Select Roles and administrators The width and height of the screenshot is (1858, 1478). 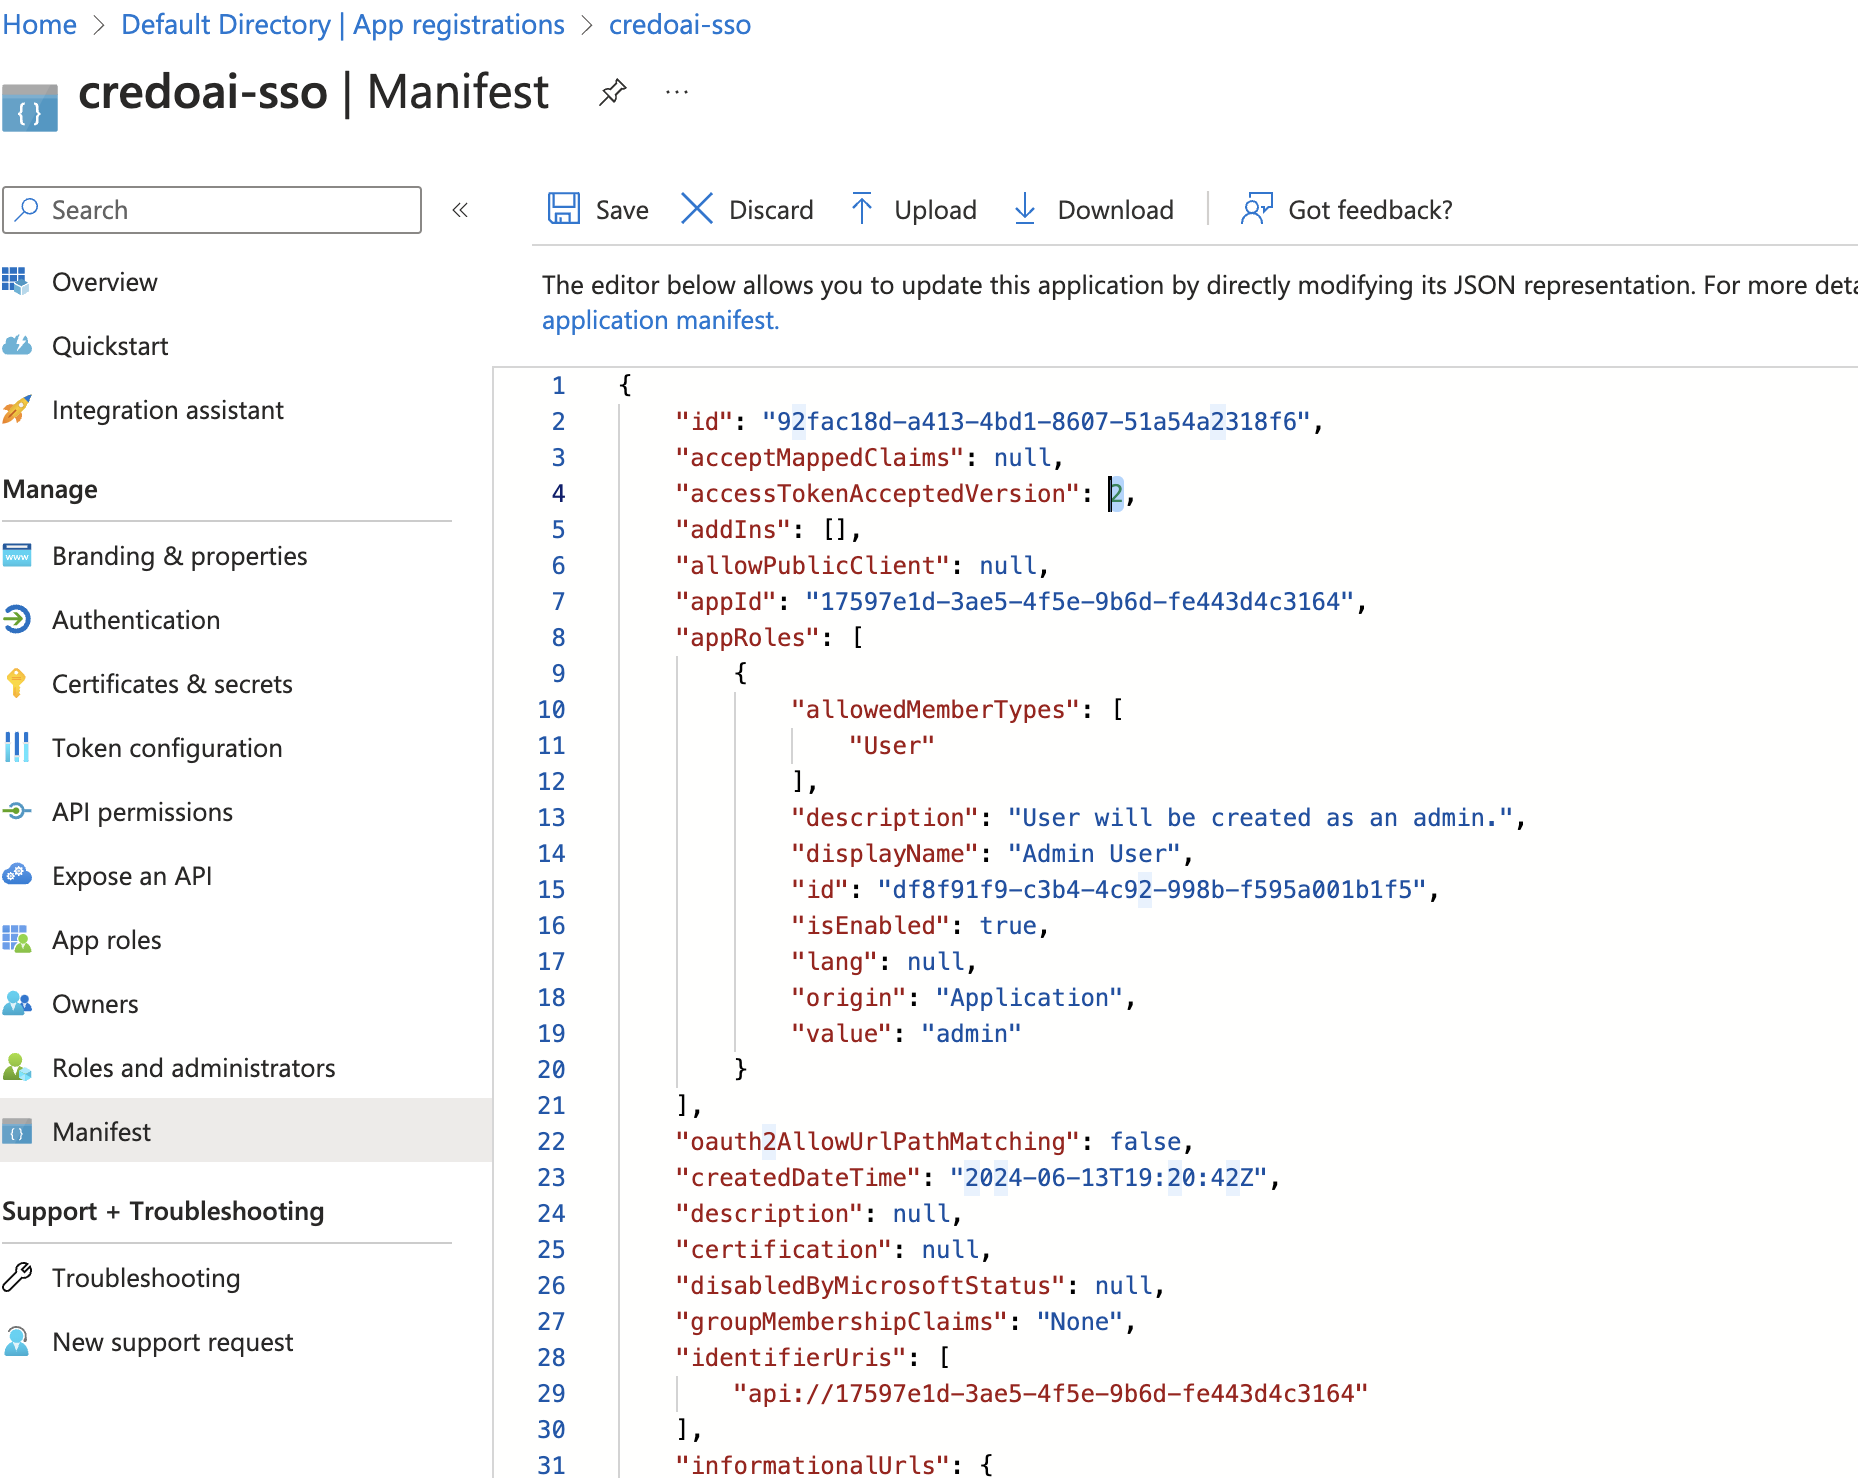tap(193, 1068)
